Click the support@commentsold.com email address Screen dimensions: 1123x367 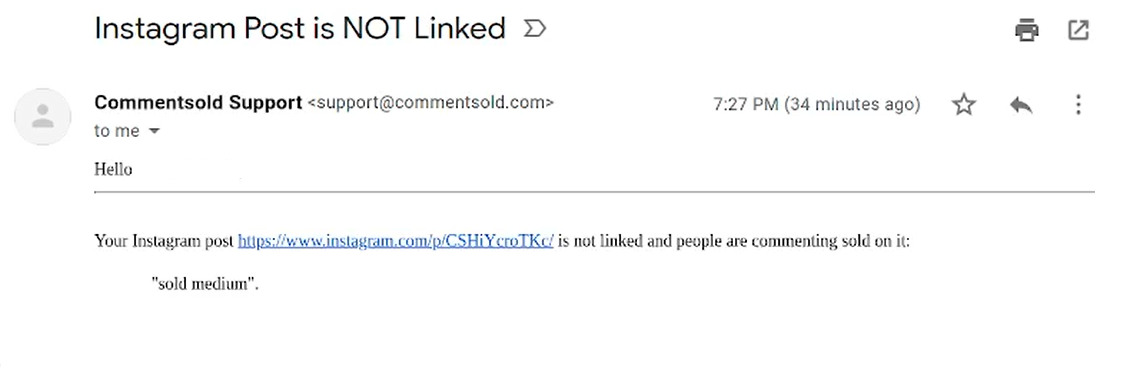coord(430,103)
